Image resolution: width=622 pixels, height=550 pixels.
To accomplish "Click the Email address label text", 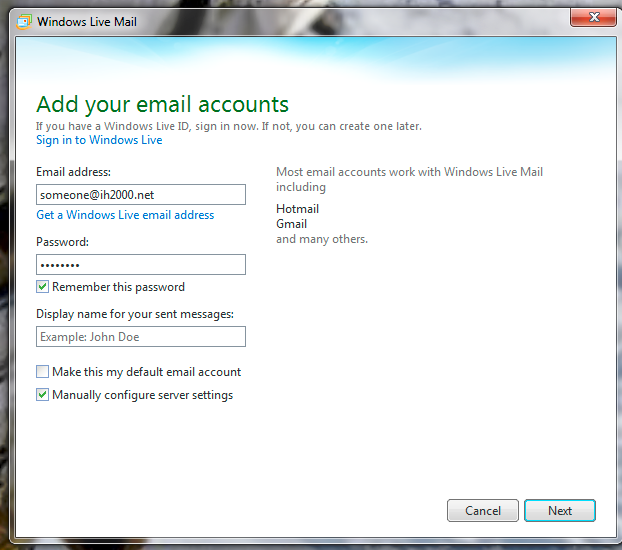I will click(73, 172).
